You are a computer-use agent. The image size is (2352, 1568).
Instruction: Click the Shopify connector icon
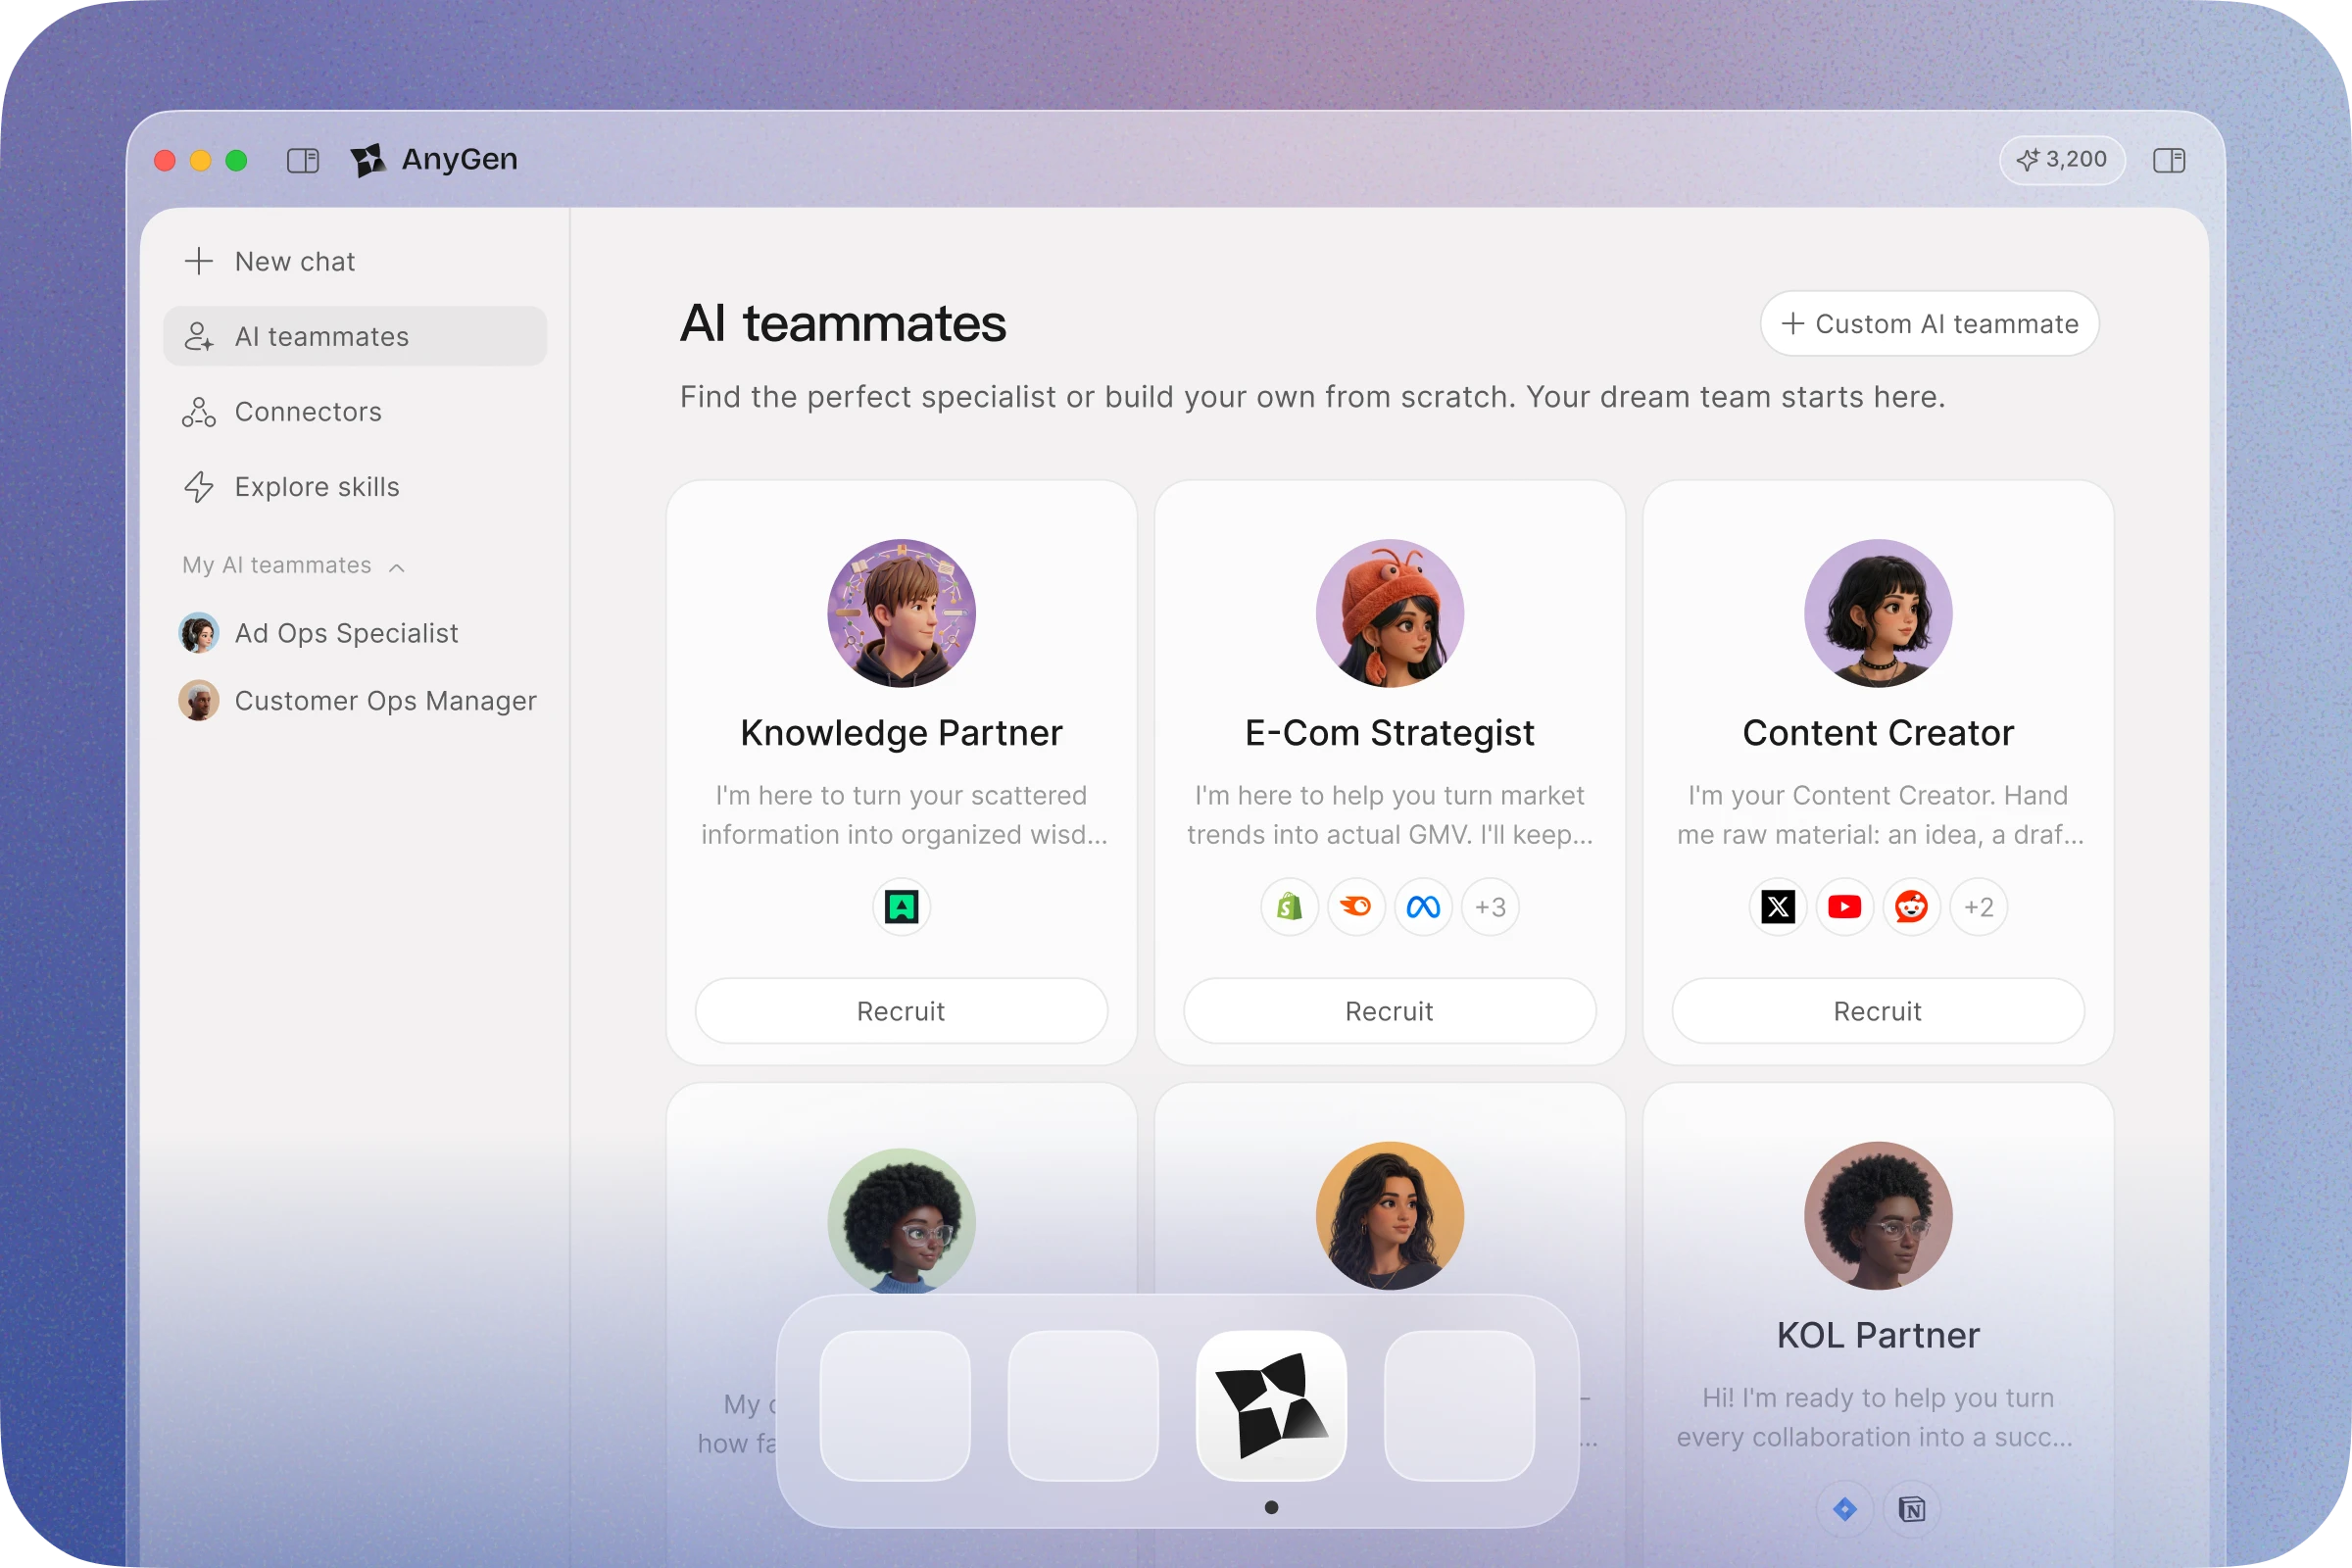(1289, 907)
